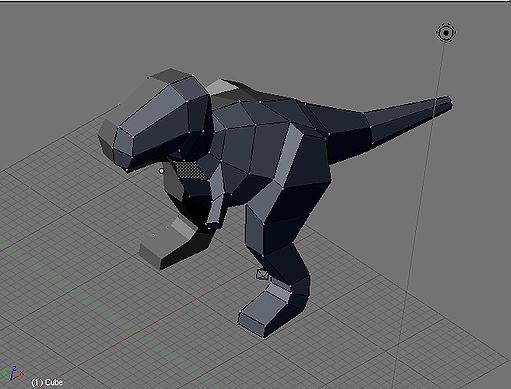511x389 pixels.
Task: Select the top face of the dinosaur's foot
Action: click(x=264, y=308)
